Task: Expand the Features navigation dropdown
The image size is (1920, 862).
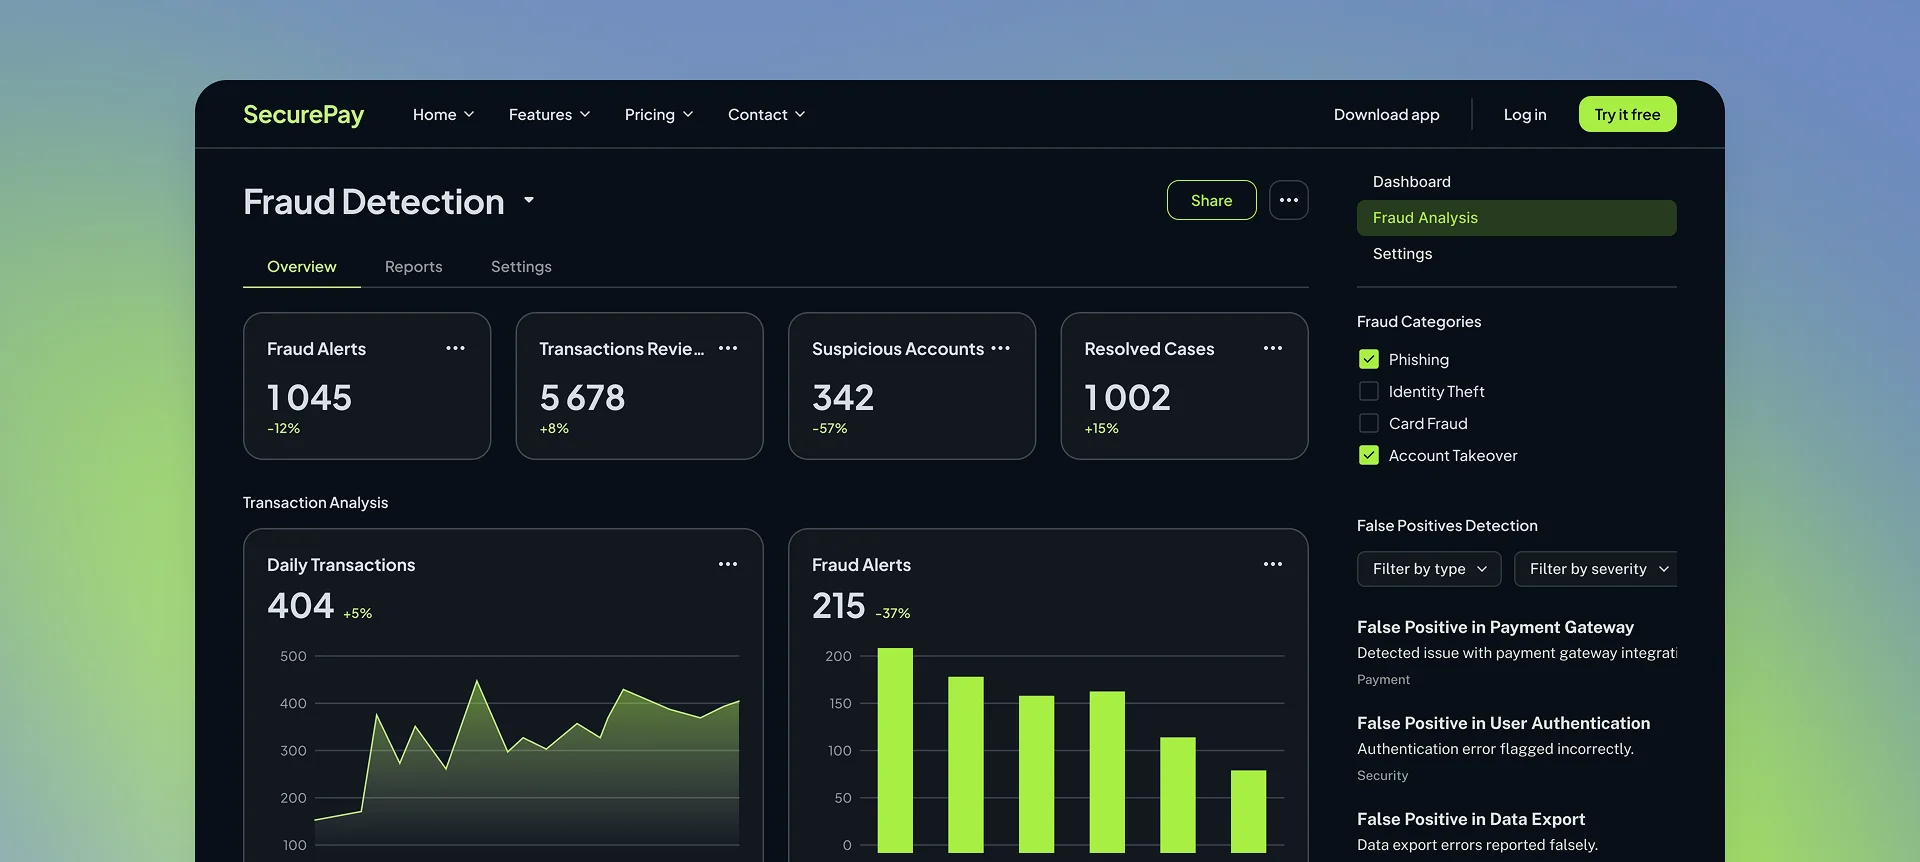Action: click(550, 115)
